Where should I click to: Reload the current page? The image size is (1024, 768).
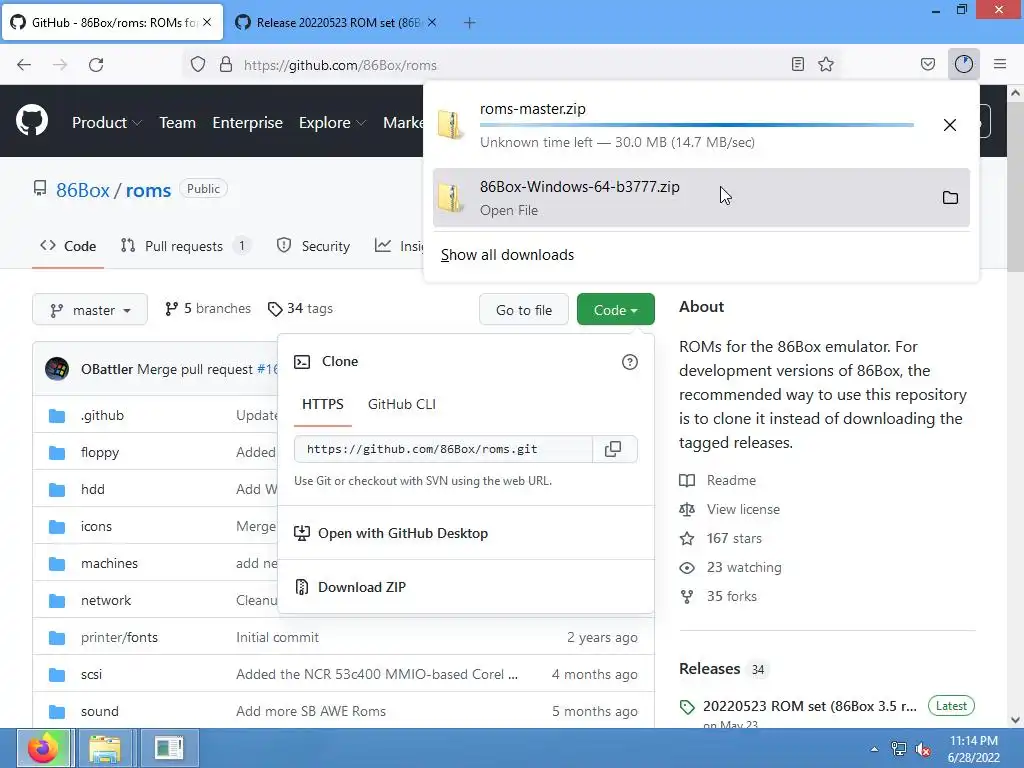96,65
